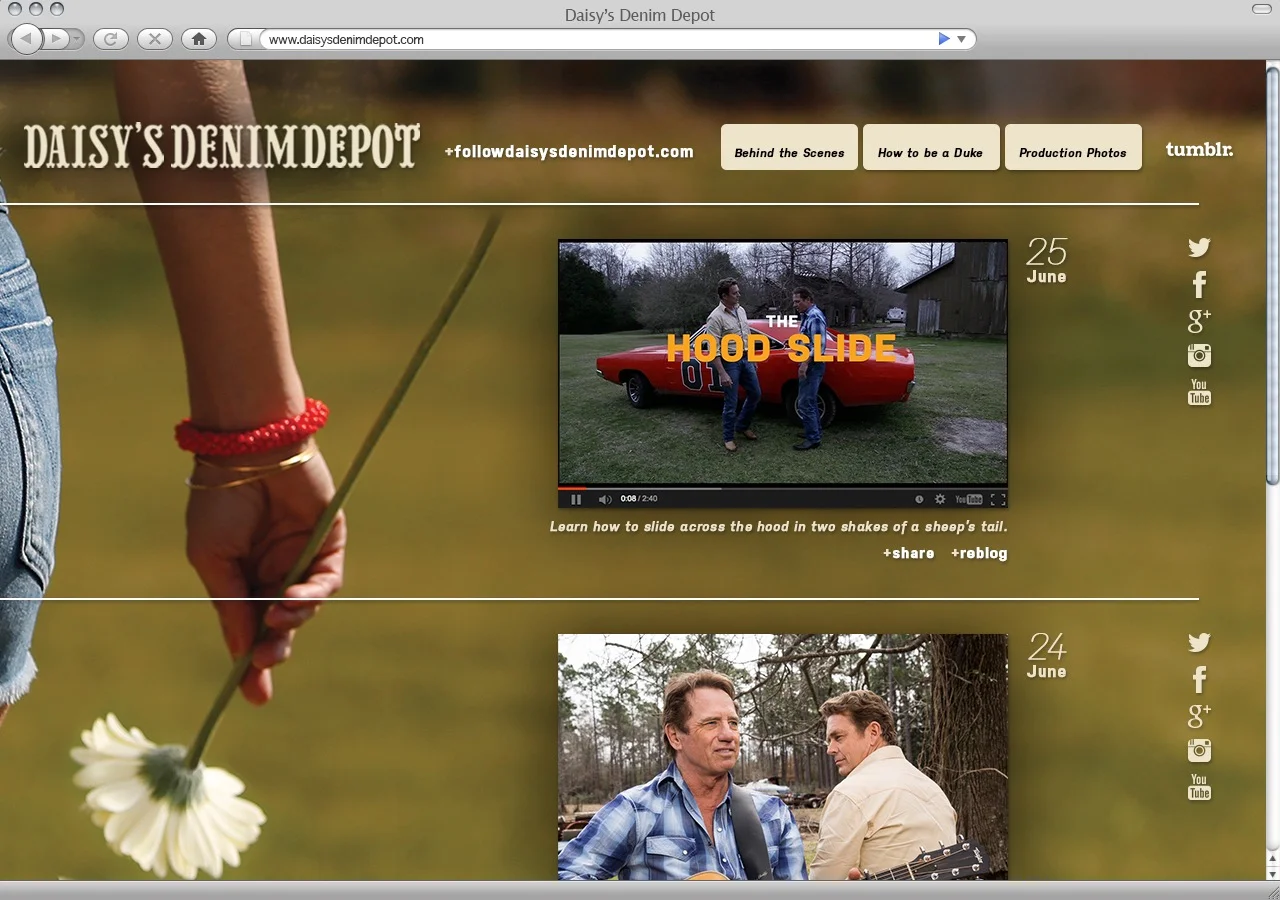
Task: Click +share under the video post
Action: 908,553
